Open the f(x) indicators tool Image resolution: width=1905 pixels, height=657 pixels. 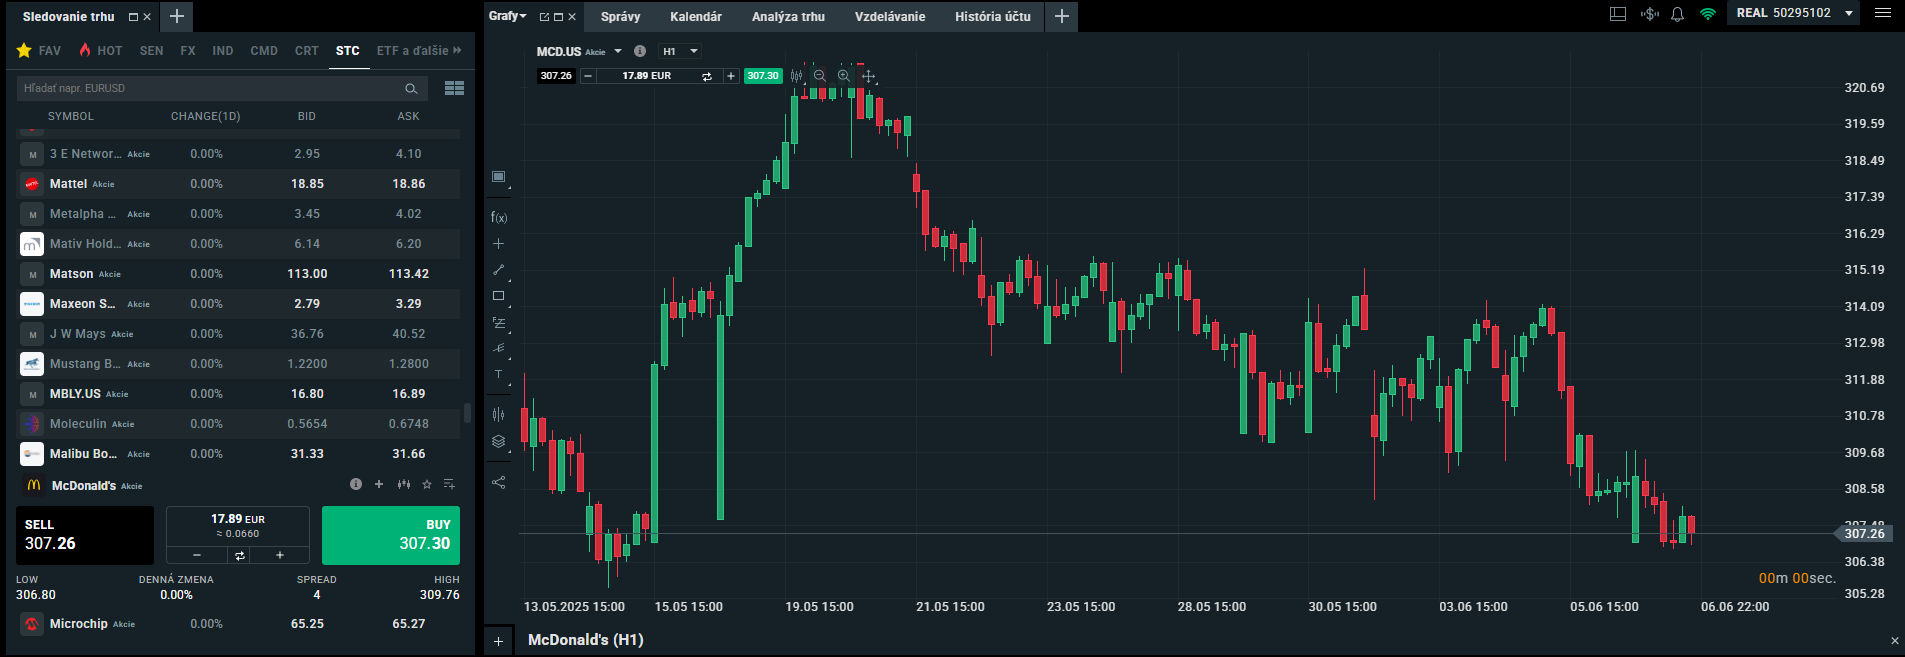[498, 217]
